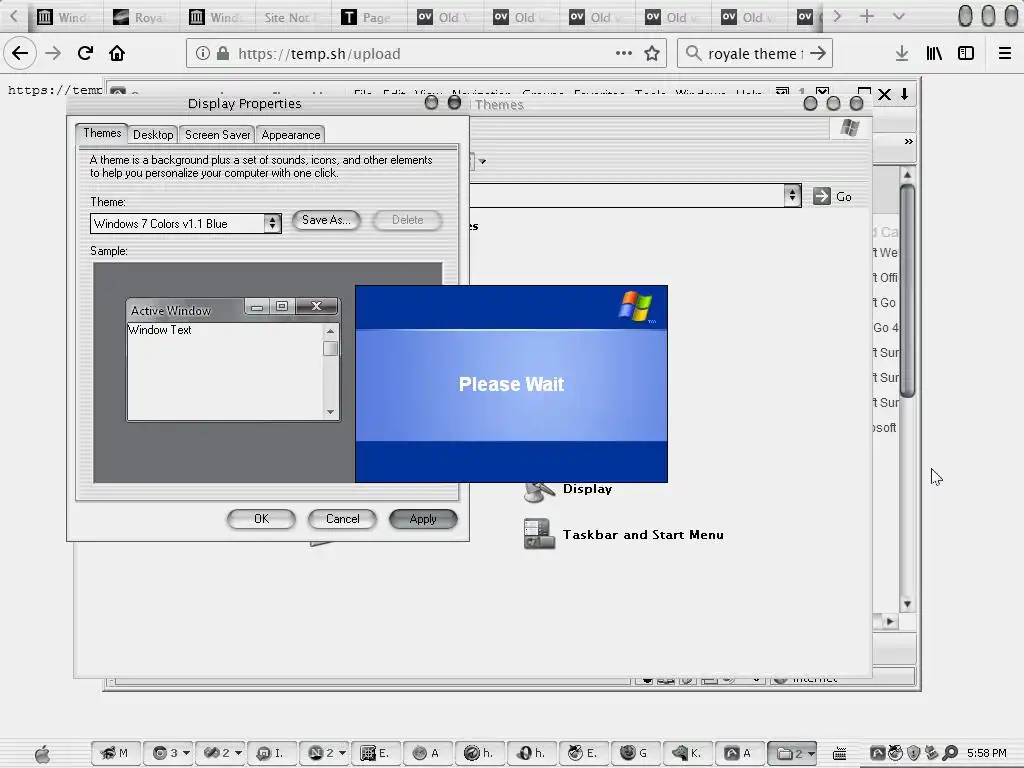Screen dimensions: 1024x768
Task: Bookmark this page with the star icon
Action: [652, 54]
